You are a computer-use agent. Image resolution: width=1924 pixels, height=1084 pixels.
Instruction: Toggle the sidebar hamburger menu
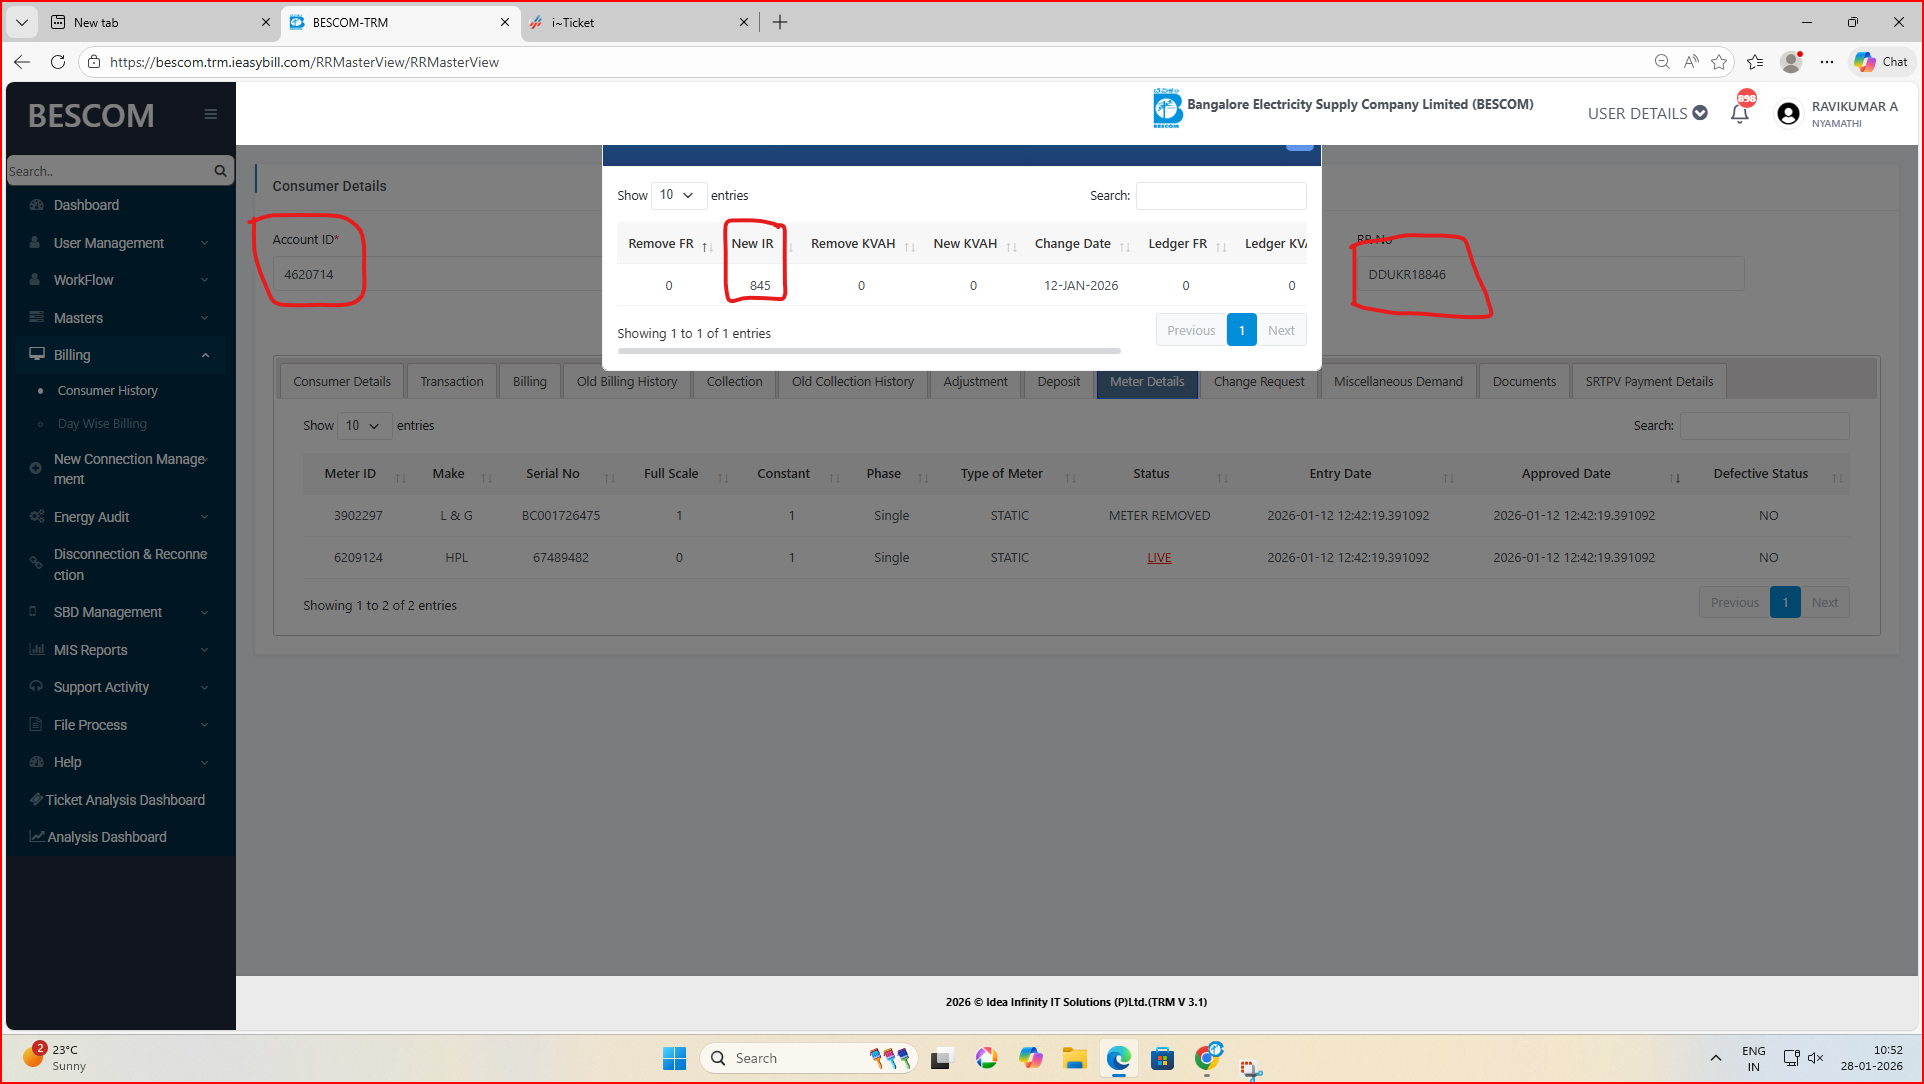(210, 114)
